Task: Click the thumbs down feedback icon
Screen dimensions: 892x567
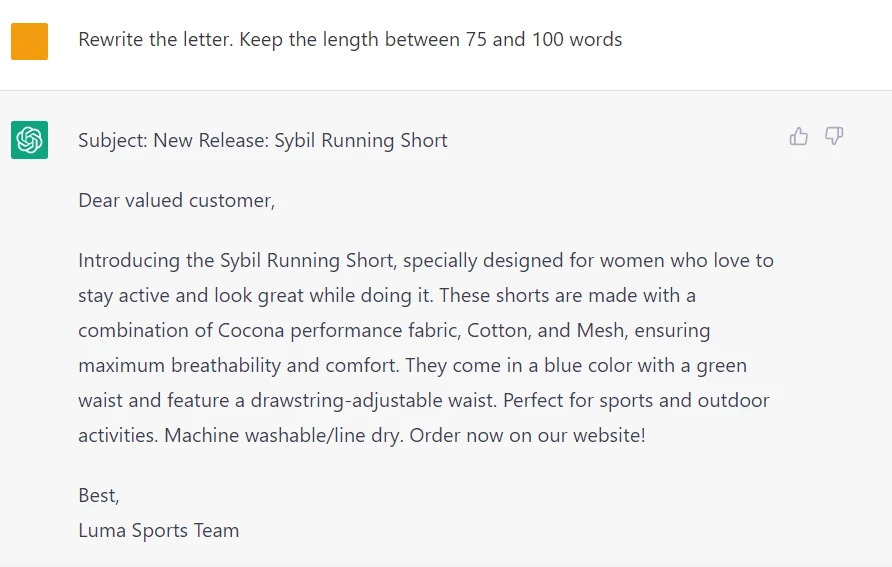Action: click(x=834, y=137)
